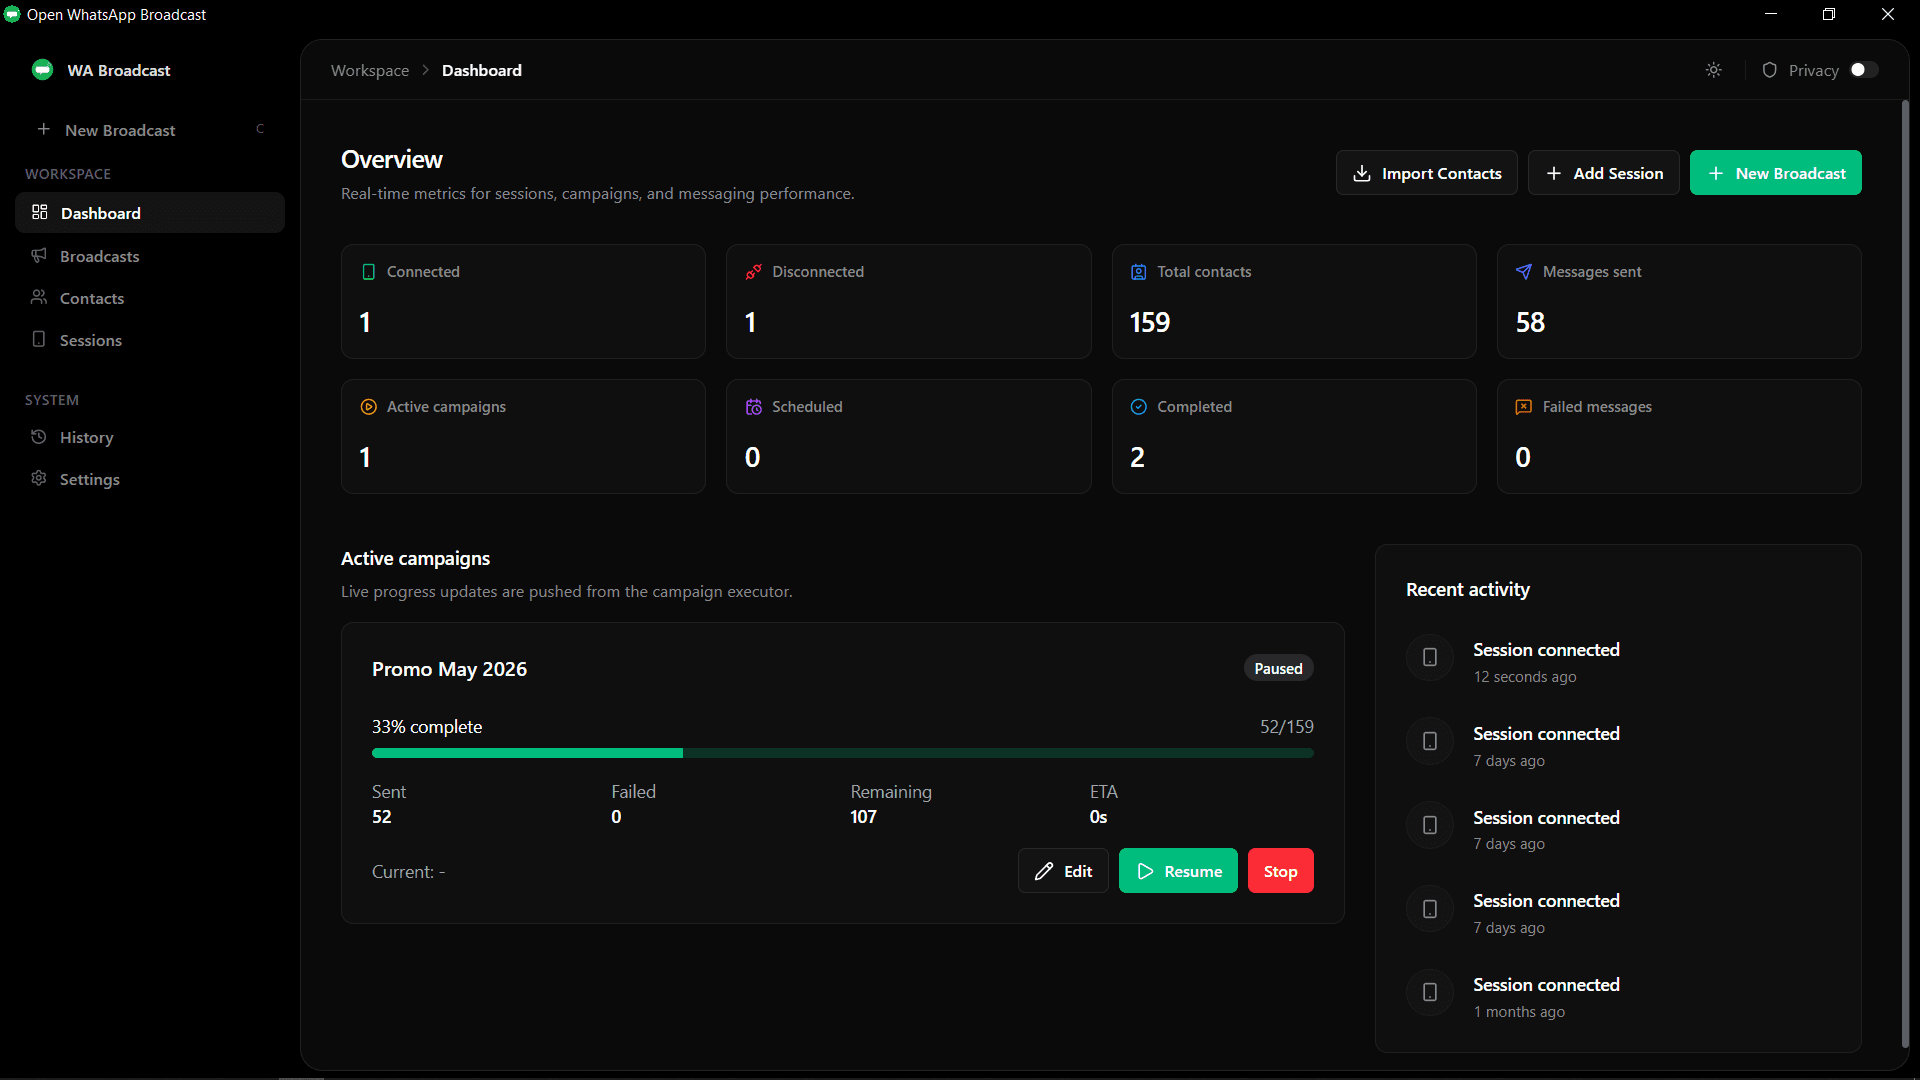Click the Broadcasts megaphone icon

tap(39, 255)
